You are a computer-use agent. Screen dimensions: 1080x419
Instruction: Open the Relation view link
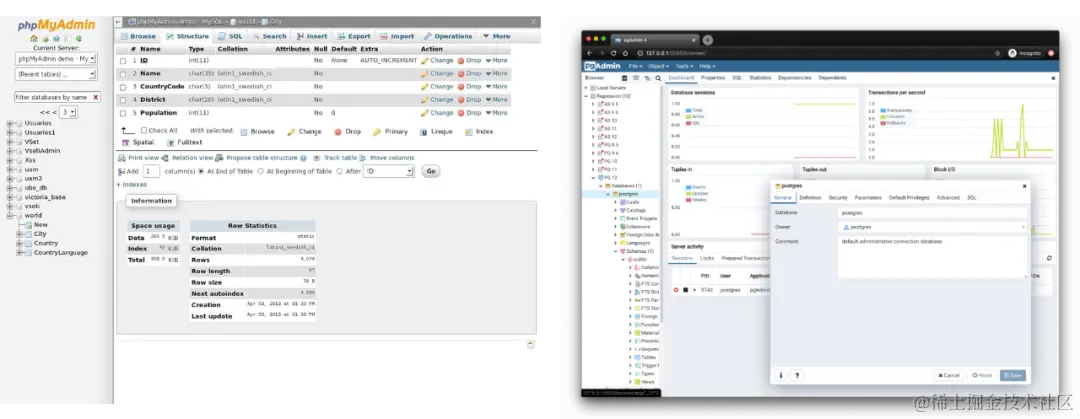pos(192,158)
